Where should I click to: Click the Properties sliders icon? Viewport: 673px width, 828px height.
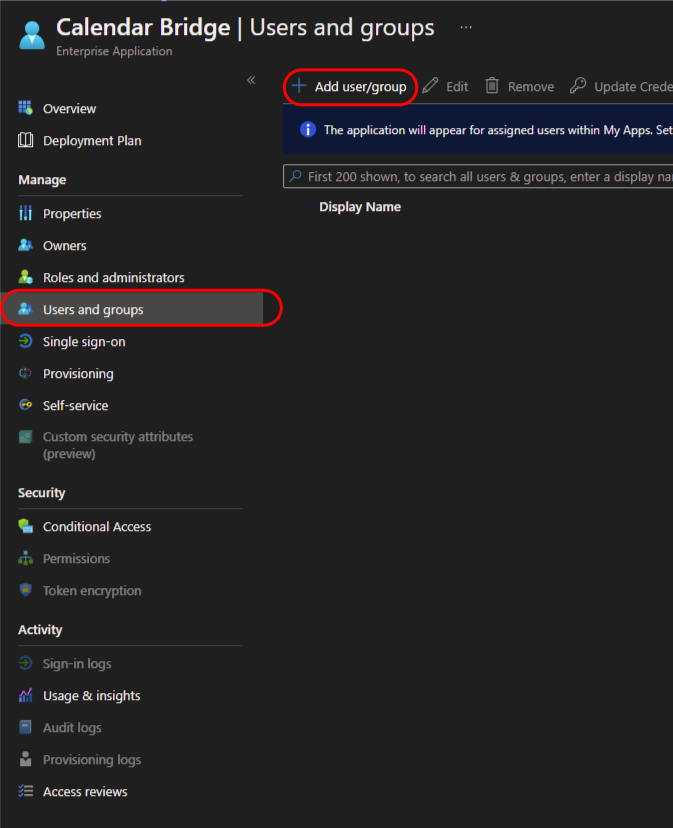25,213
